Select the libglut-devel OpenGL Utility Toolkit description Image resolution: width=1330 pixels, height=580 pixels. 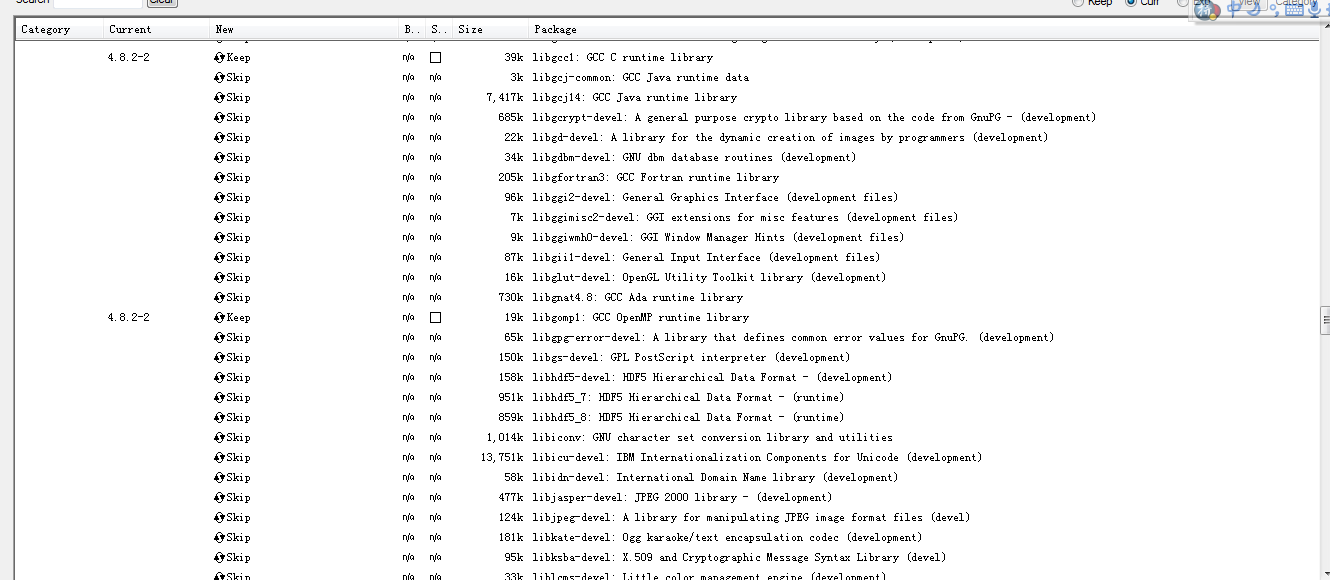709,278
